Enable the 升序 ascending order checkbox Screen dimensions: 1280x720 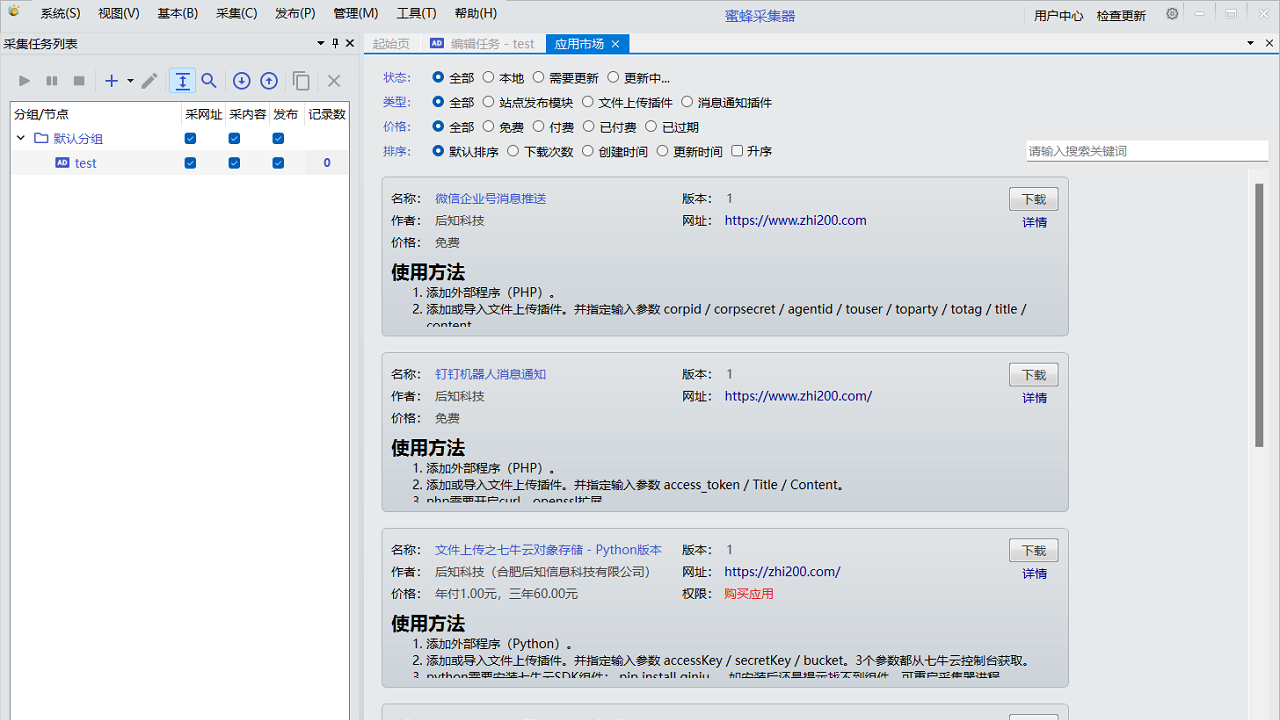pyautogui.click(x=737, y=151)
